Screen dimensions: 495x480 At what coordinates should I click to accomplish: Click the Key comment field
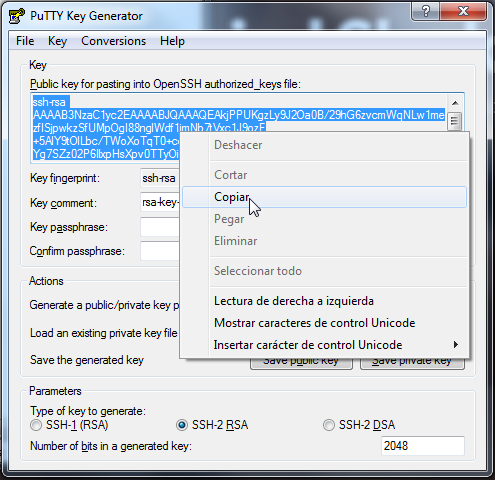click(x=160, y=202)
